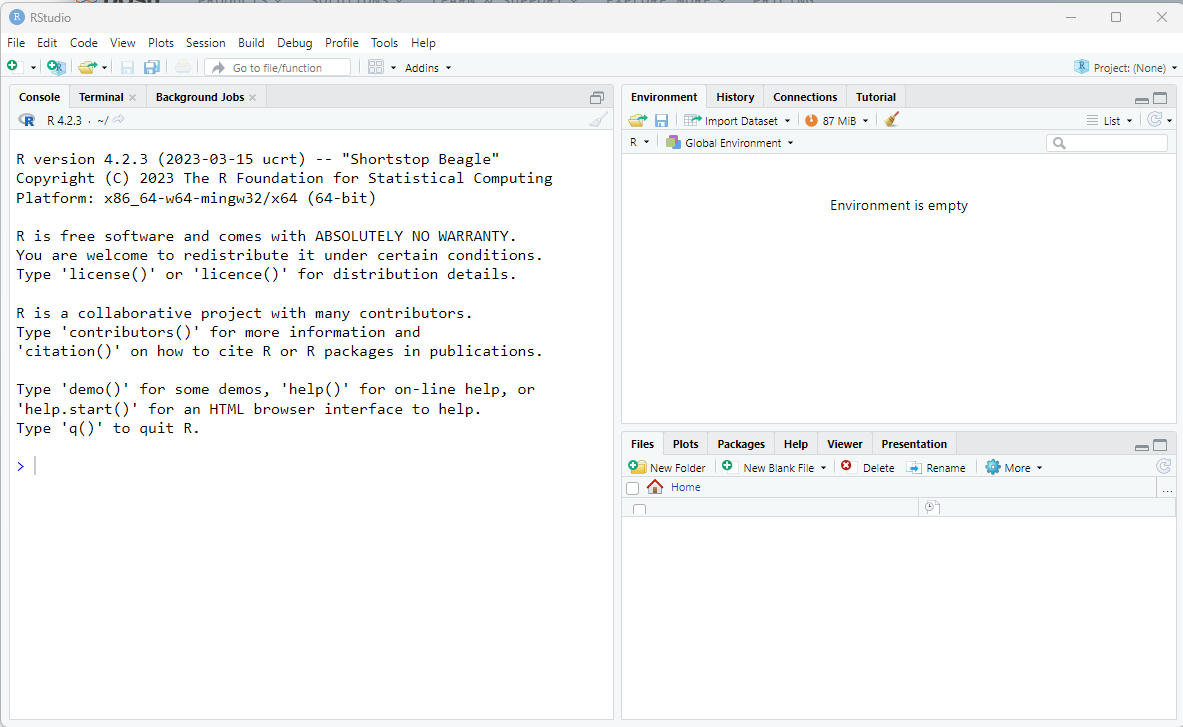
Task: Open the R language dropdown
Action: (x=639, y=143)
